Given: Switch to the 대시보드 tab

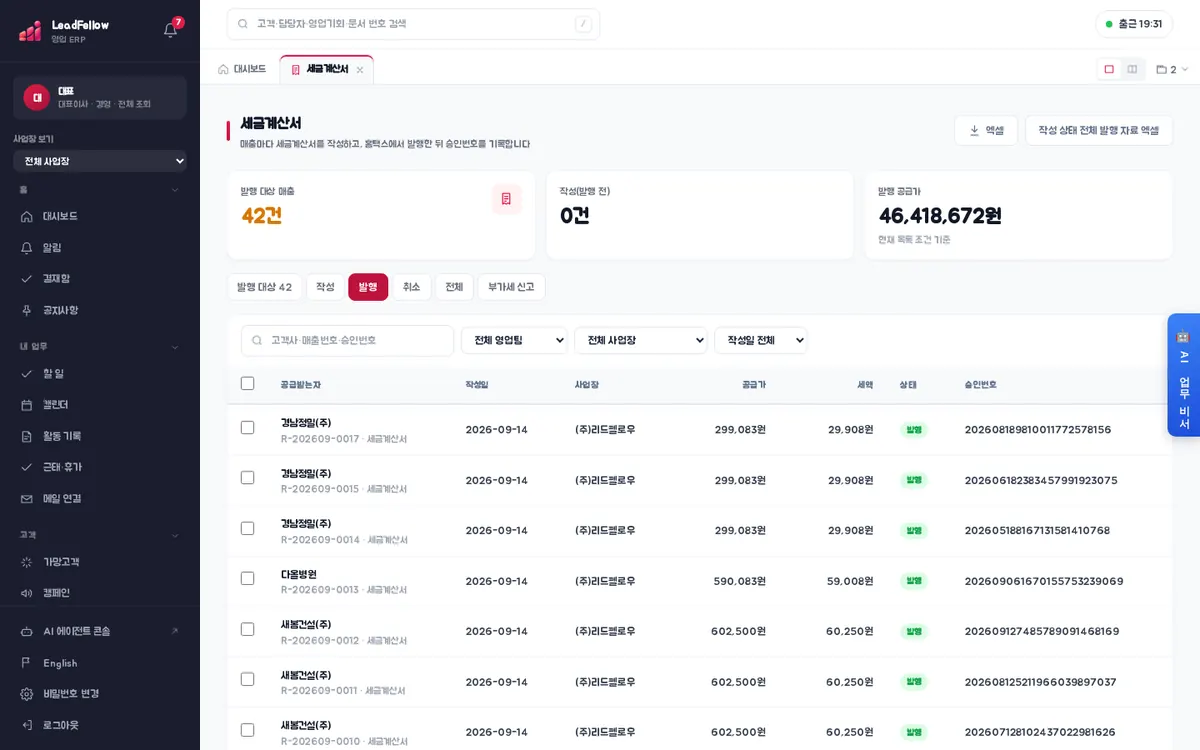Looking at the screenshot, I should pyautogui.click(x=242, y=69).
